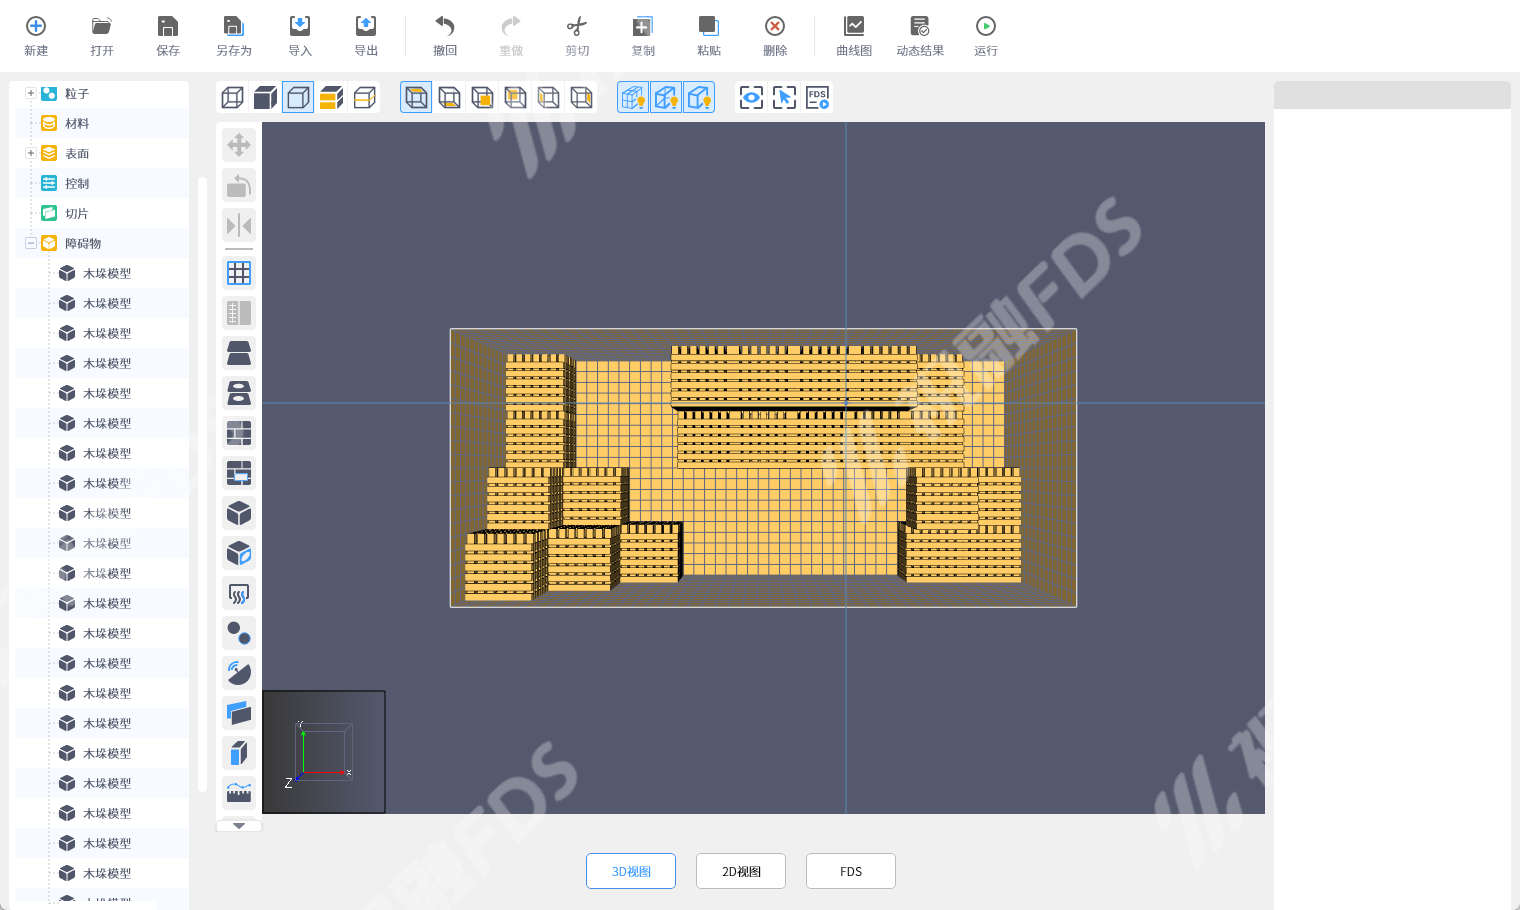The height and width of the screenshot is (910, 1520).
Task: Select the rotate object tool
Action: [x=239, y=185]
